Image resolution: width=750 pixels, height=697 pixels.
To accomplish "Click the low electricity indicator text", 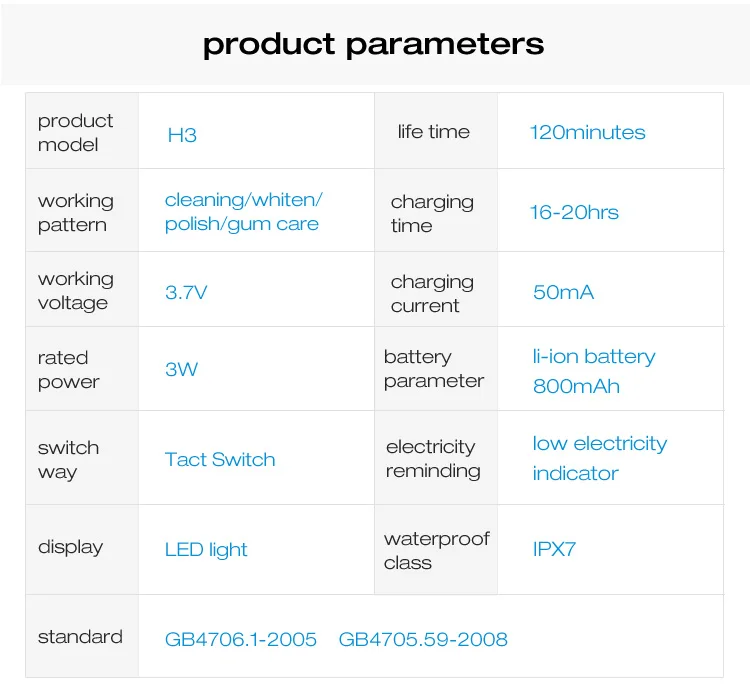I will [x=599, y=458].
